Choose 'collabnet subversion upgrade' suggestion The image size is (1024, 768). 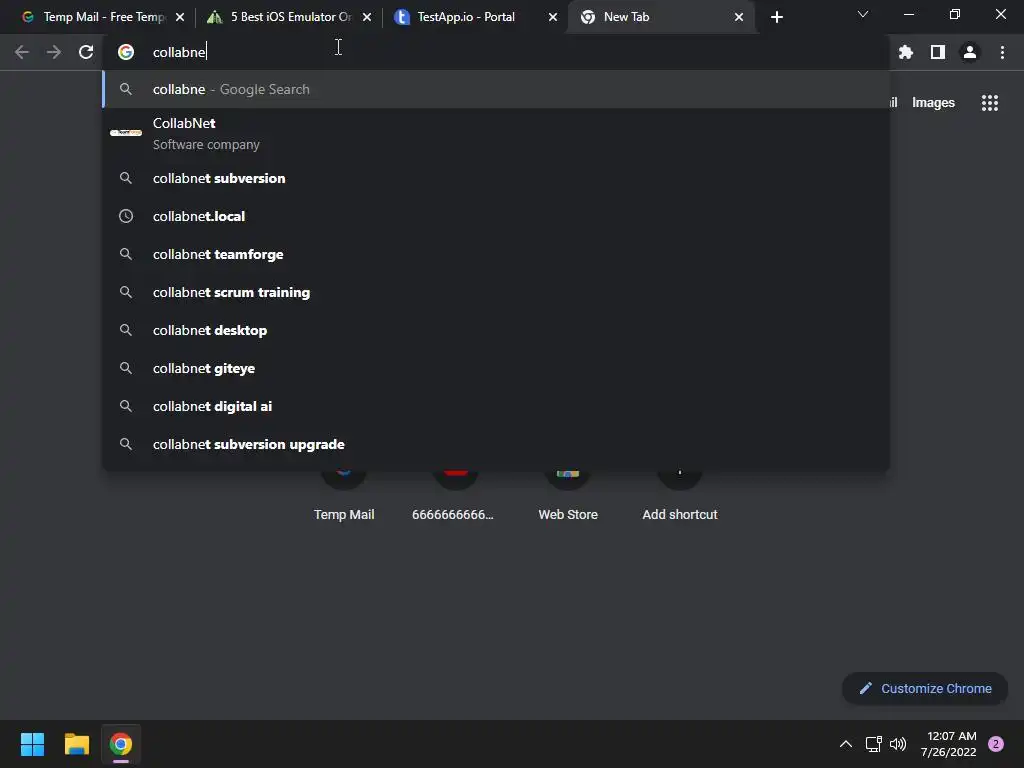[496, 444]
